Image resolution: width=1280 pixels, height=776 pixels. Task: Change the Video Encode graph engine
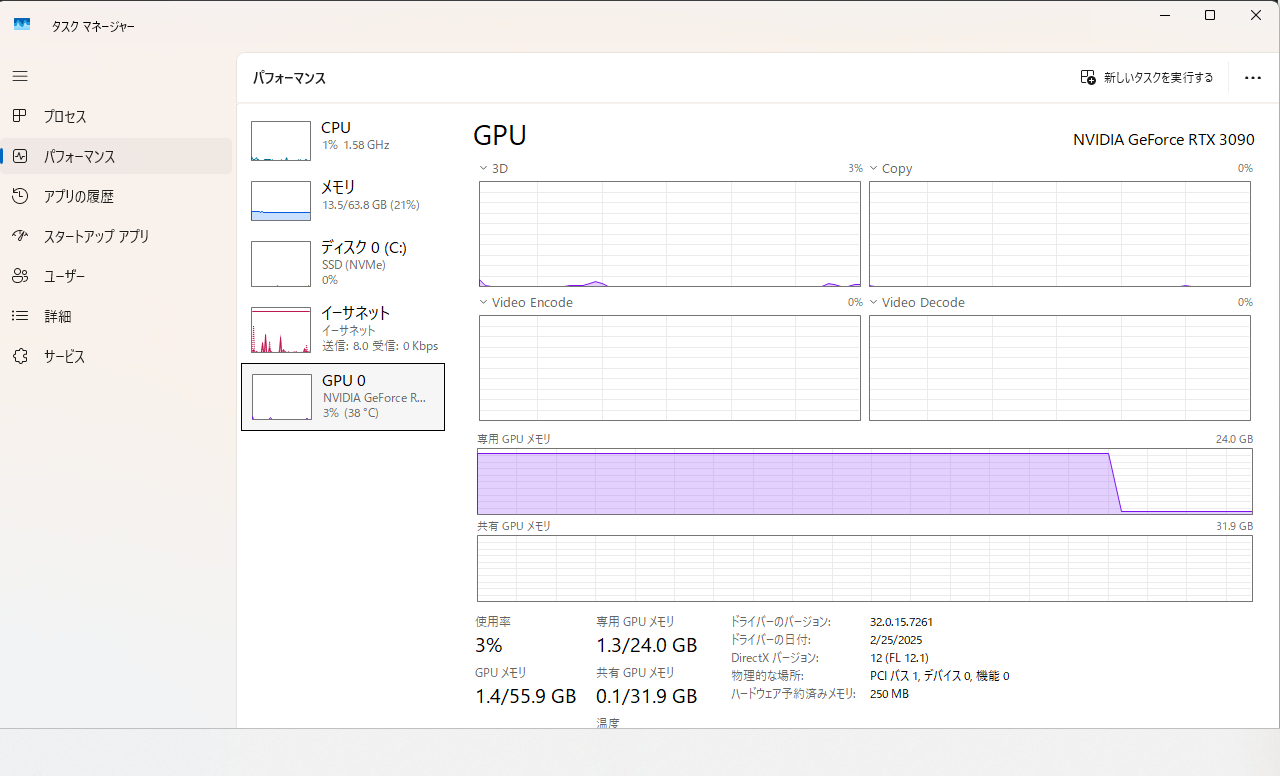pyautogui.click(x=484, y=302)
